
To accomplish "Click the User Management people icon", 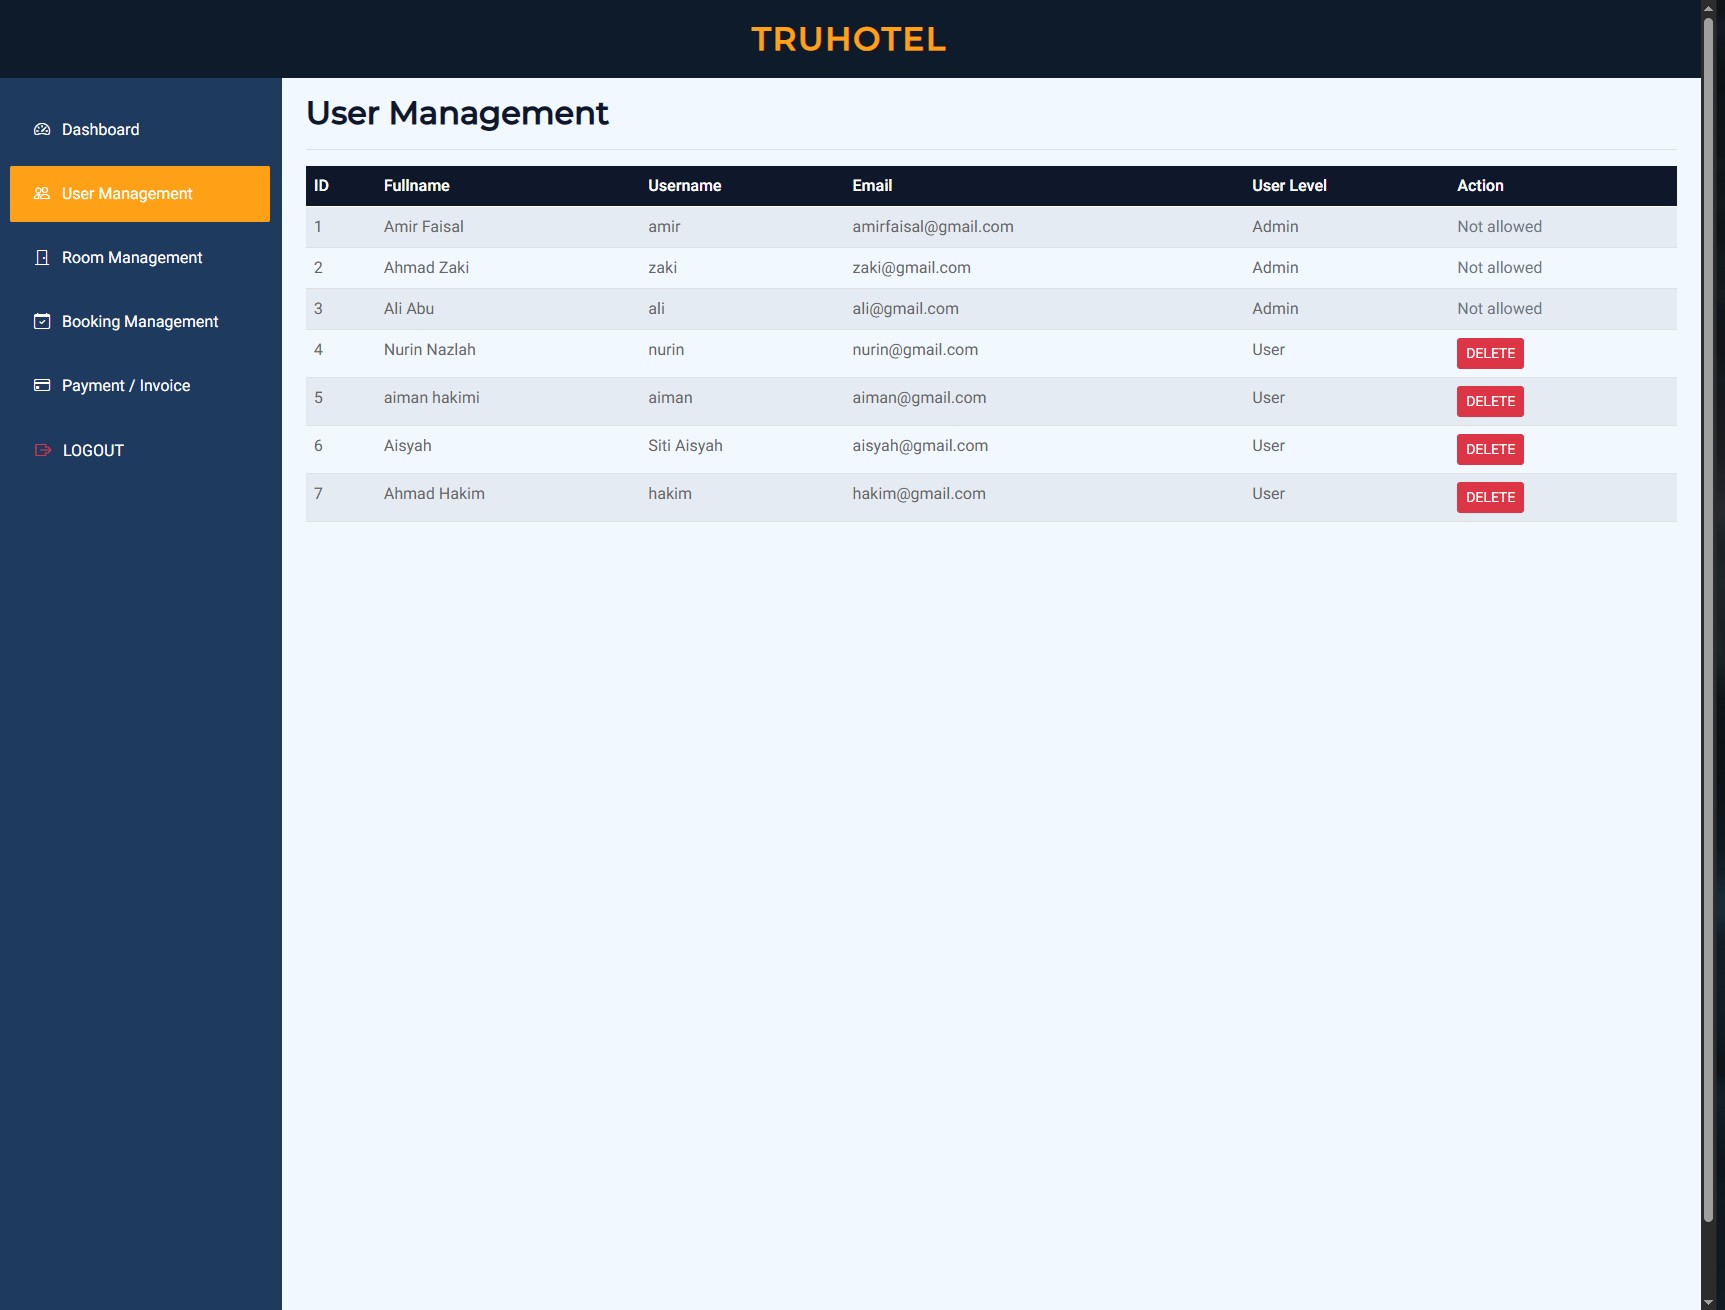I will tap(42, 193).
